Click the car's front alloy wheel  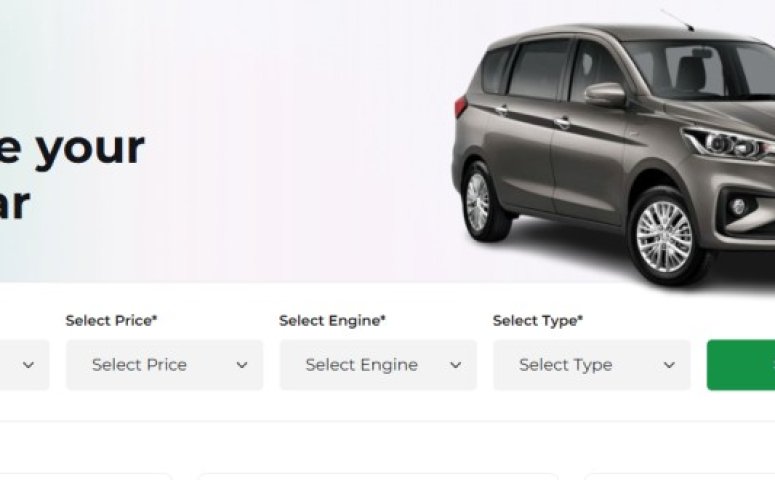(663, 236)
